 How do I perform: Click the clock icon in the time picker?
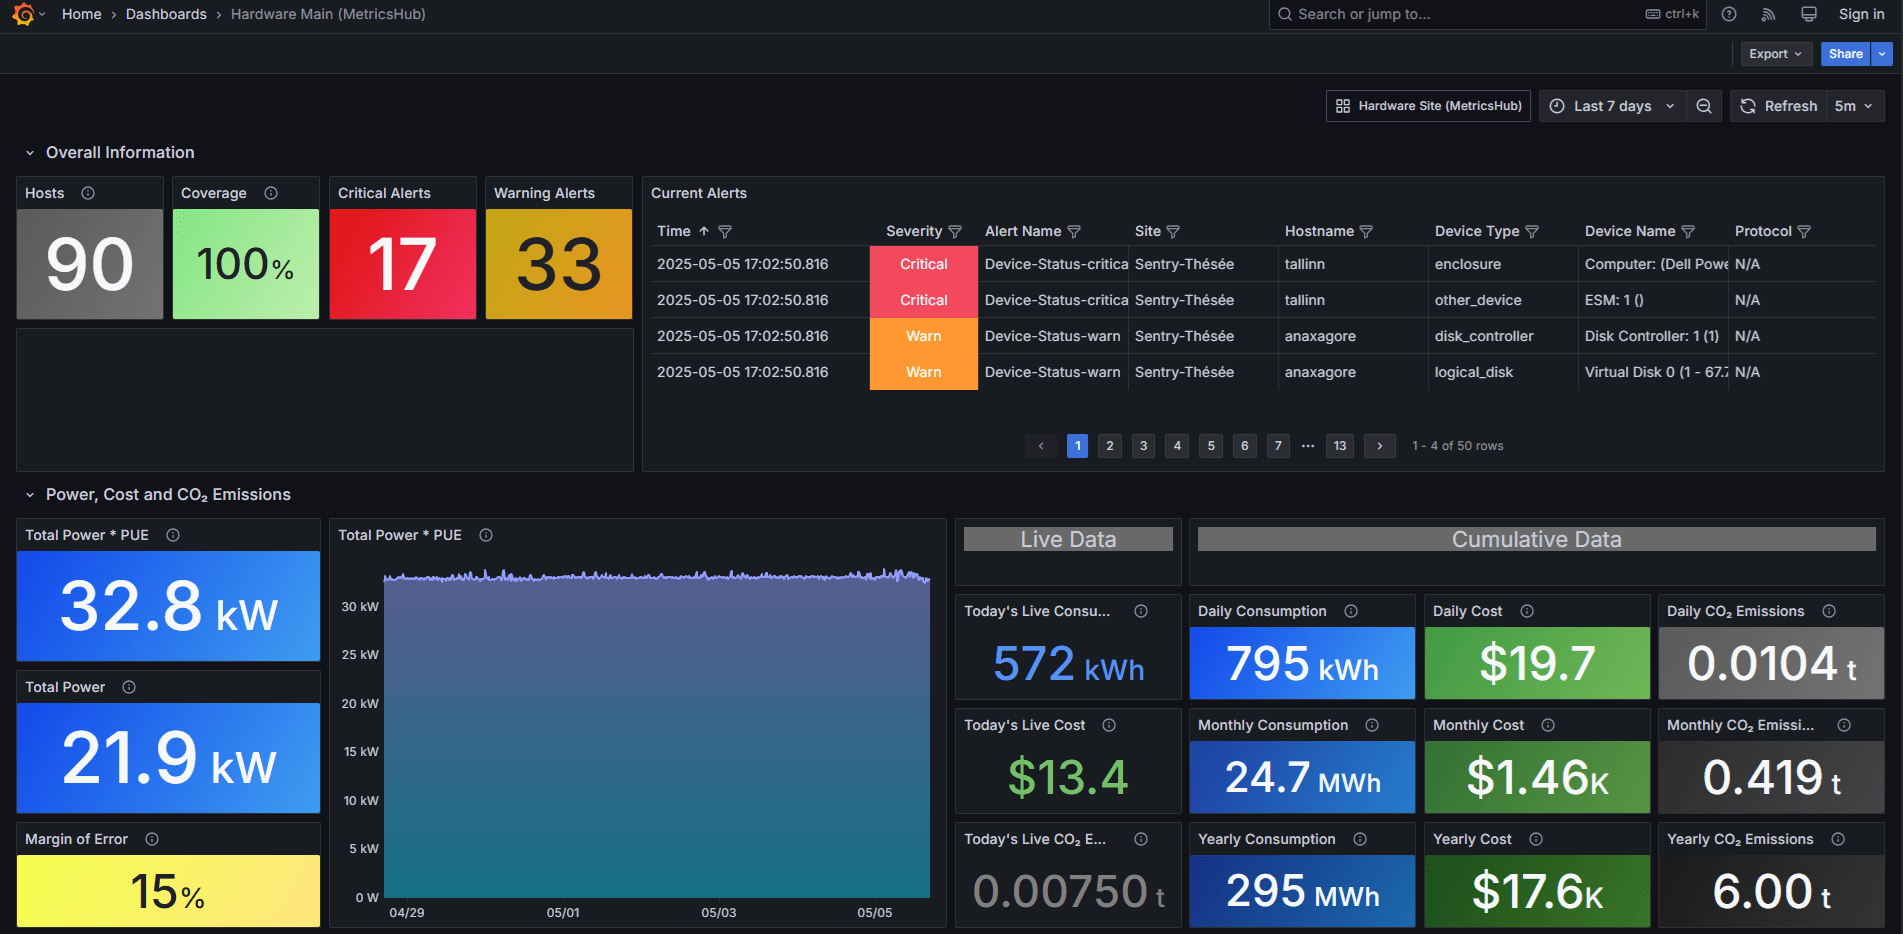click(1556, 106)
